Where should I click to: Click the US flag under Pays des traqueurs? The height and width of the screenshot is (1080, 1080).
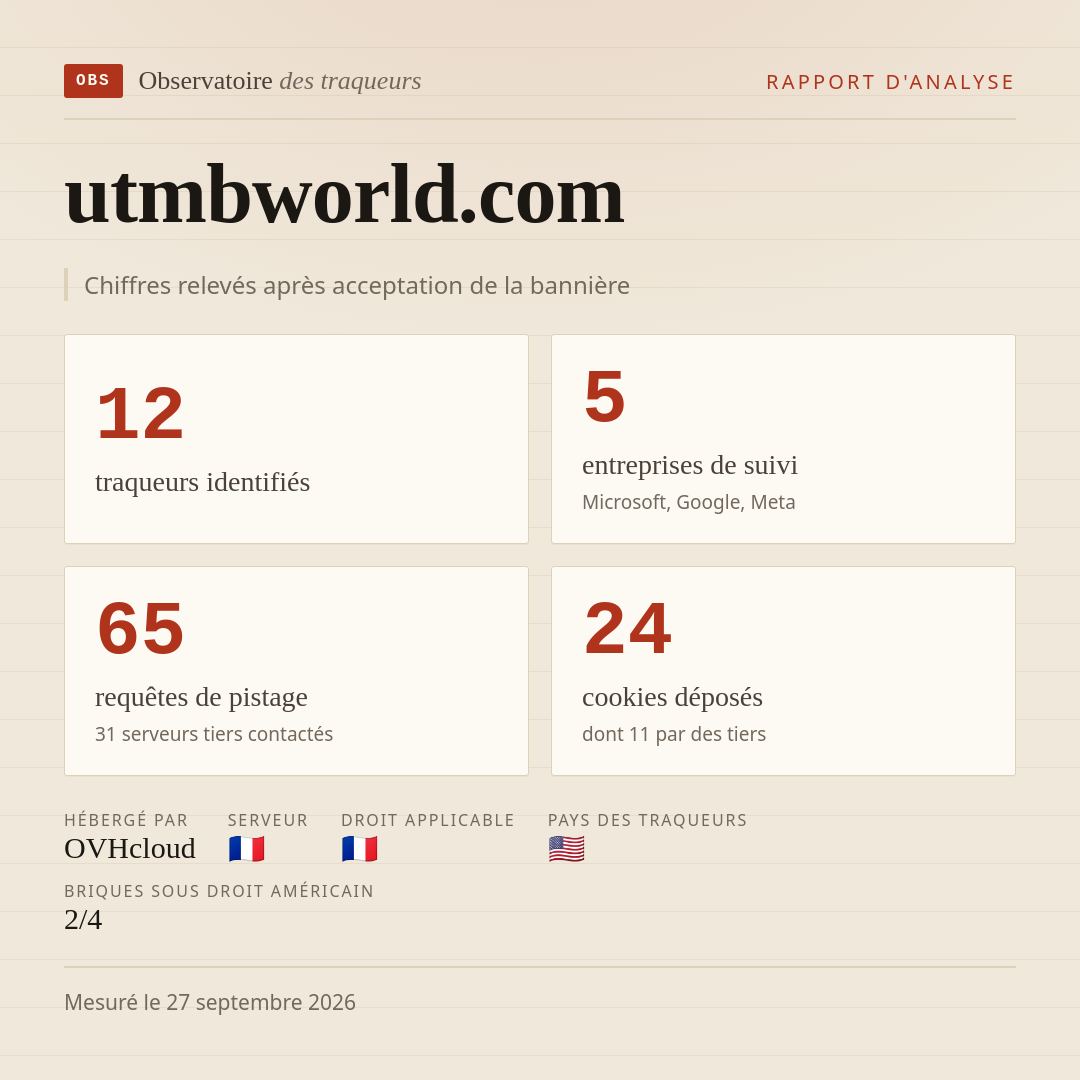click(566, 849)
